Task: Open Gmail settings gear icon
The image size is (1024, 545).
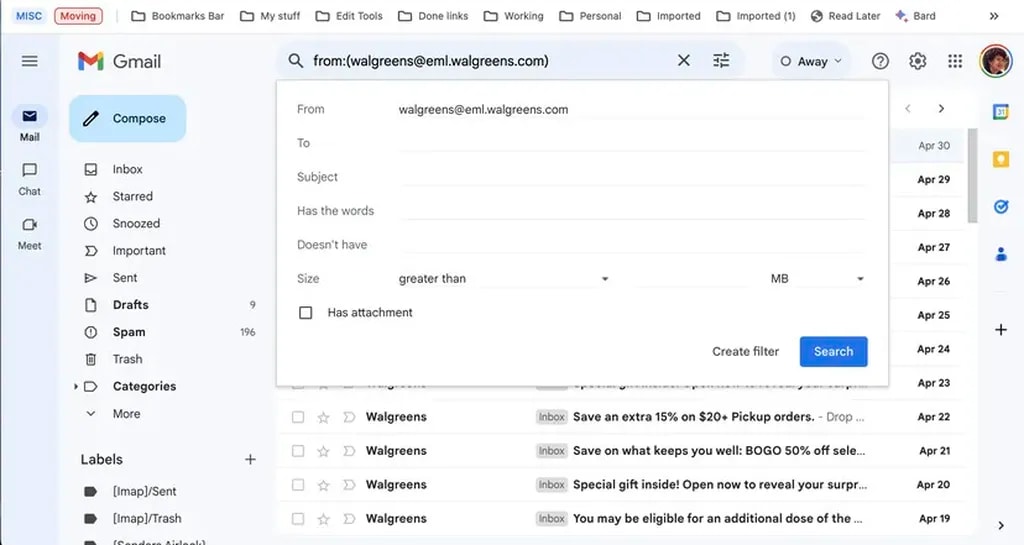Action: tap(917, 61)
